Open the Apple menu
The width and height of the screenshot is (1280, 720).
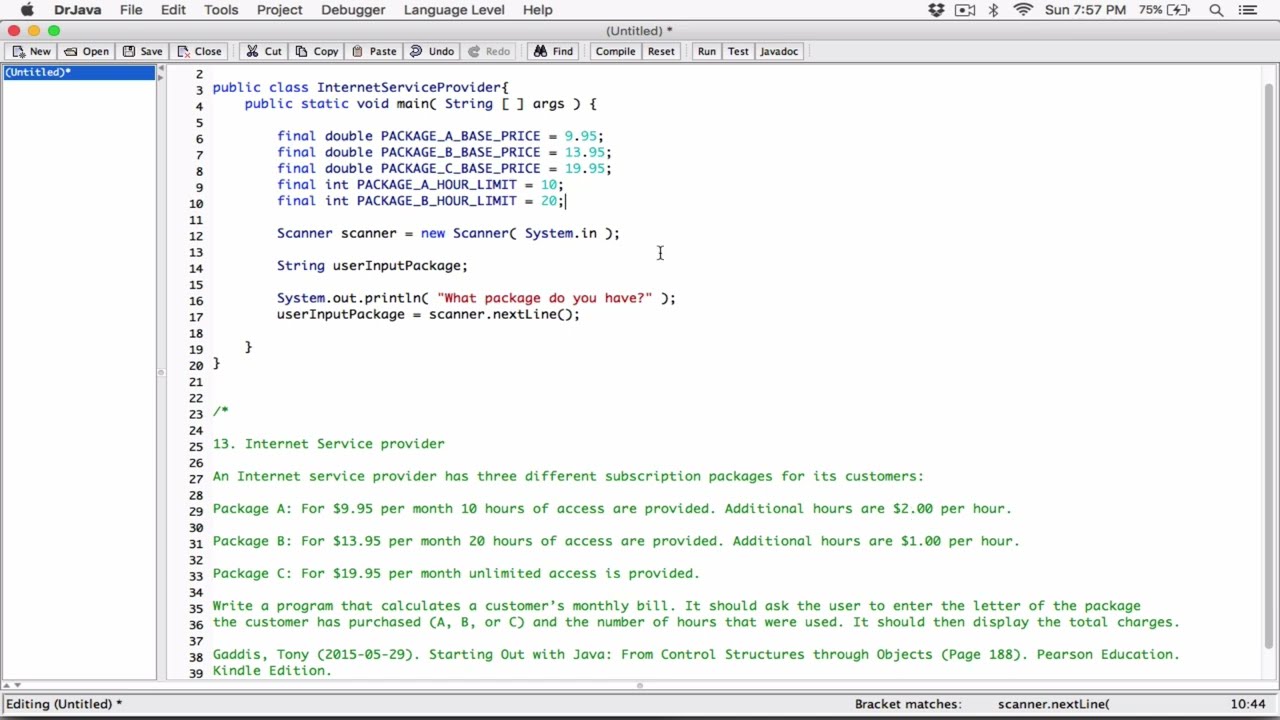point(27,10)
